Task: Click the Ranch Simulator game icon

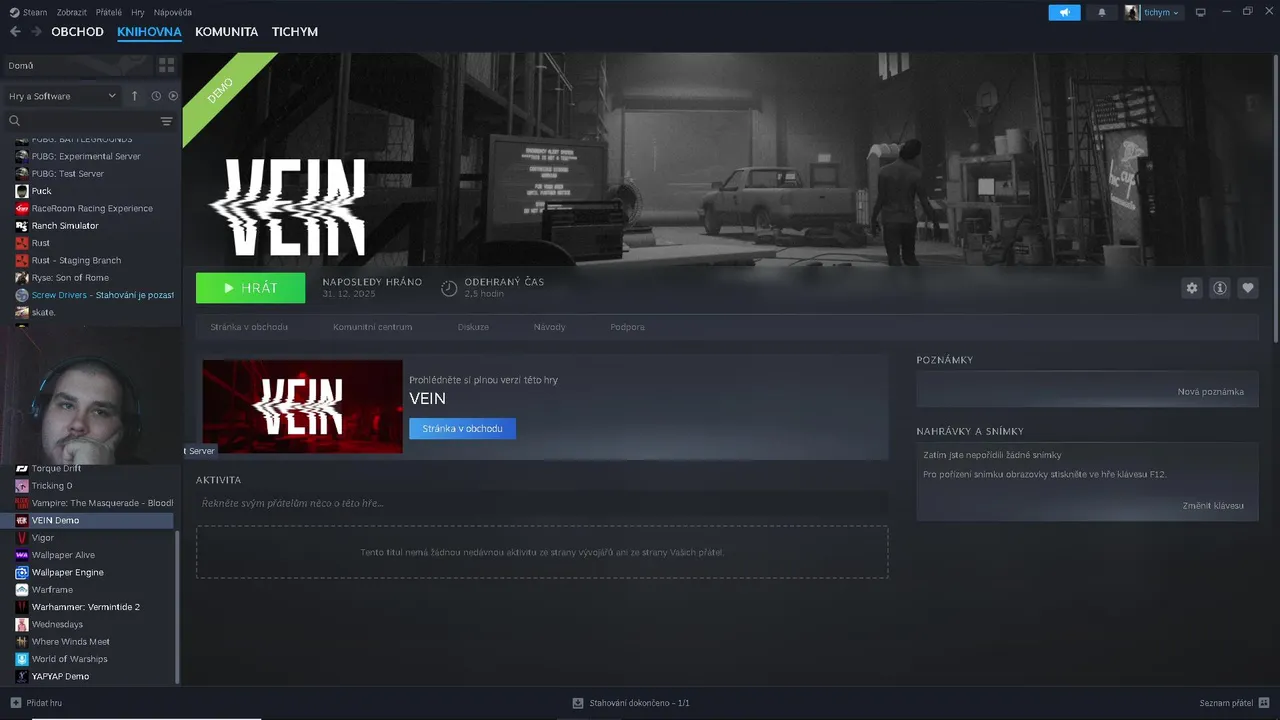Action: pyautogui.click(x=22, y=226)
